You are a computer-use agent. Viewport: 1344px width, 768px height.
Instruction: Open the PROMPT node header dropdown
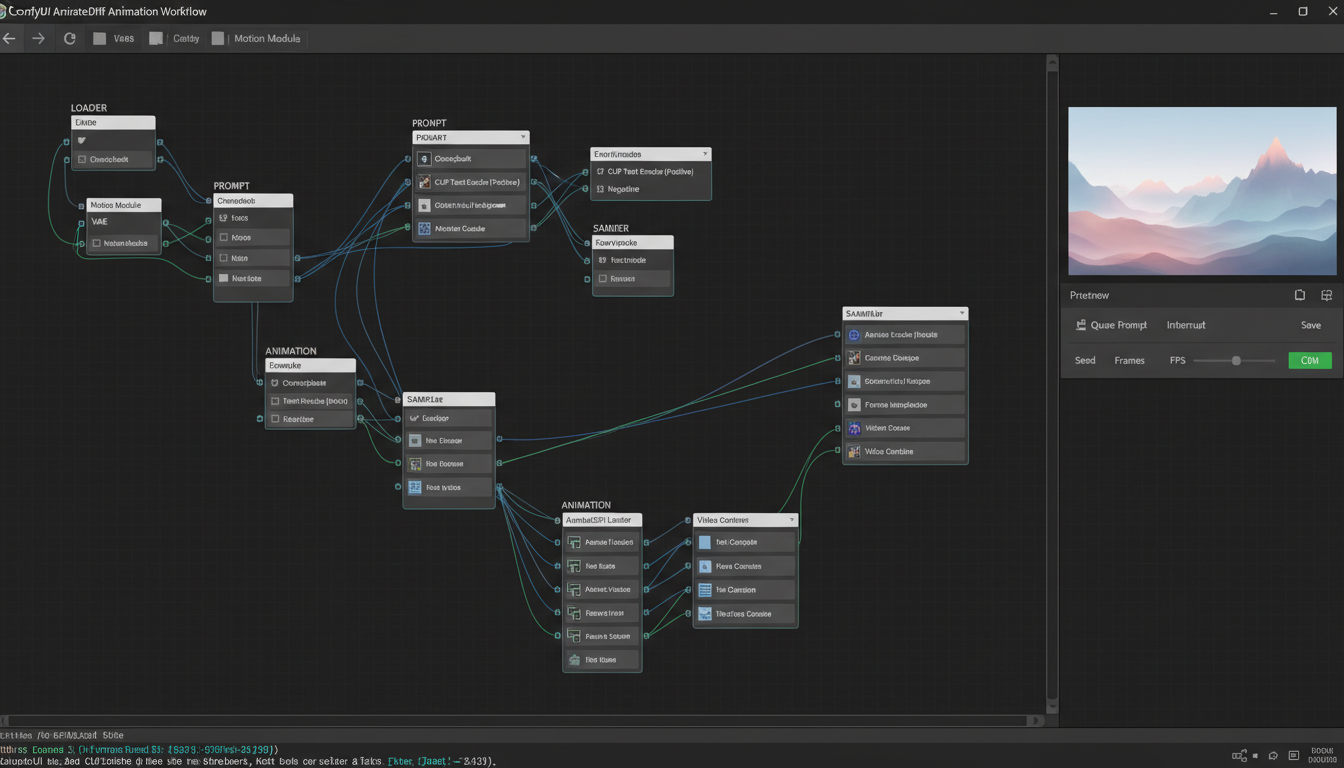pos(524,137)
